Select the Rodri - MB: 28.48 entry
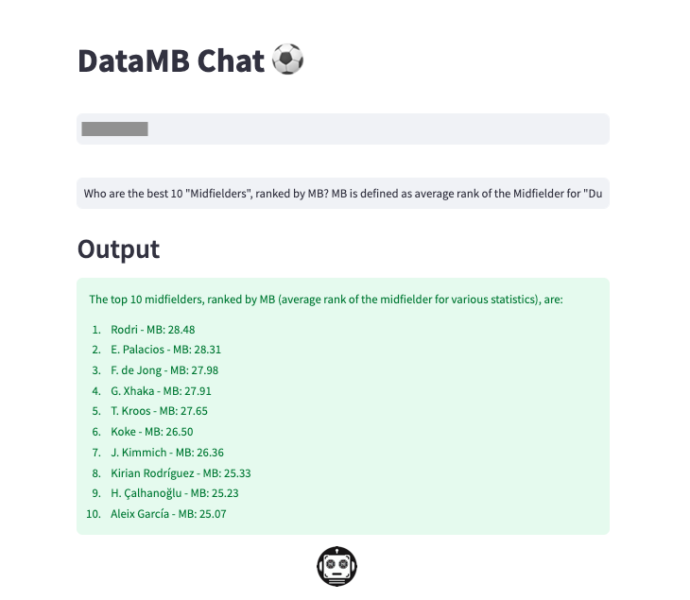This screenshot has height=600, width=690. tap(153, 330)
